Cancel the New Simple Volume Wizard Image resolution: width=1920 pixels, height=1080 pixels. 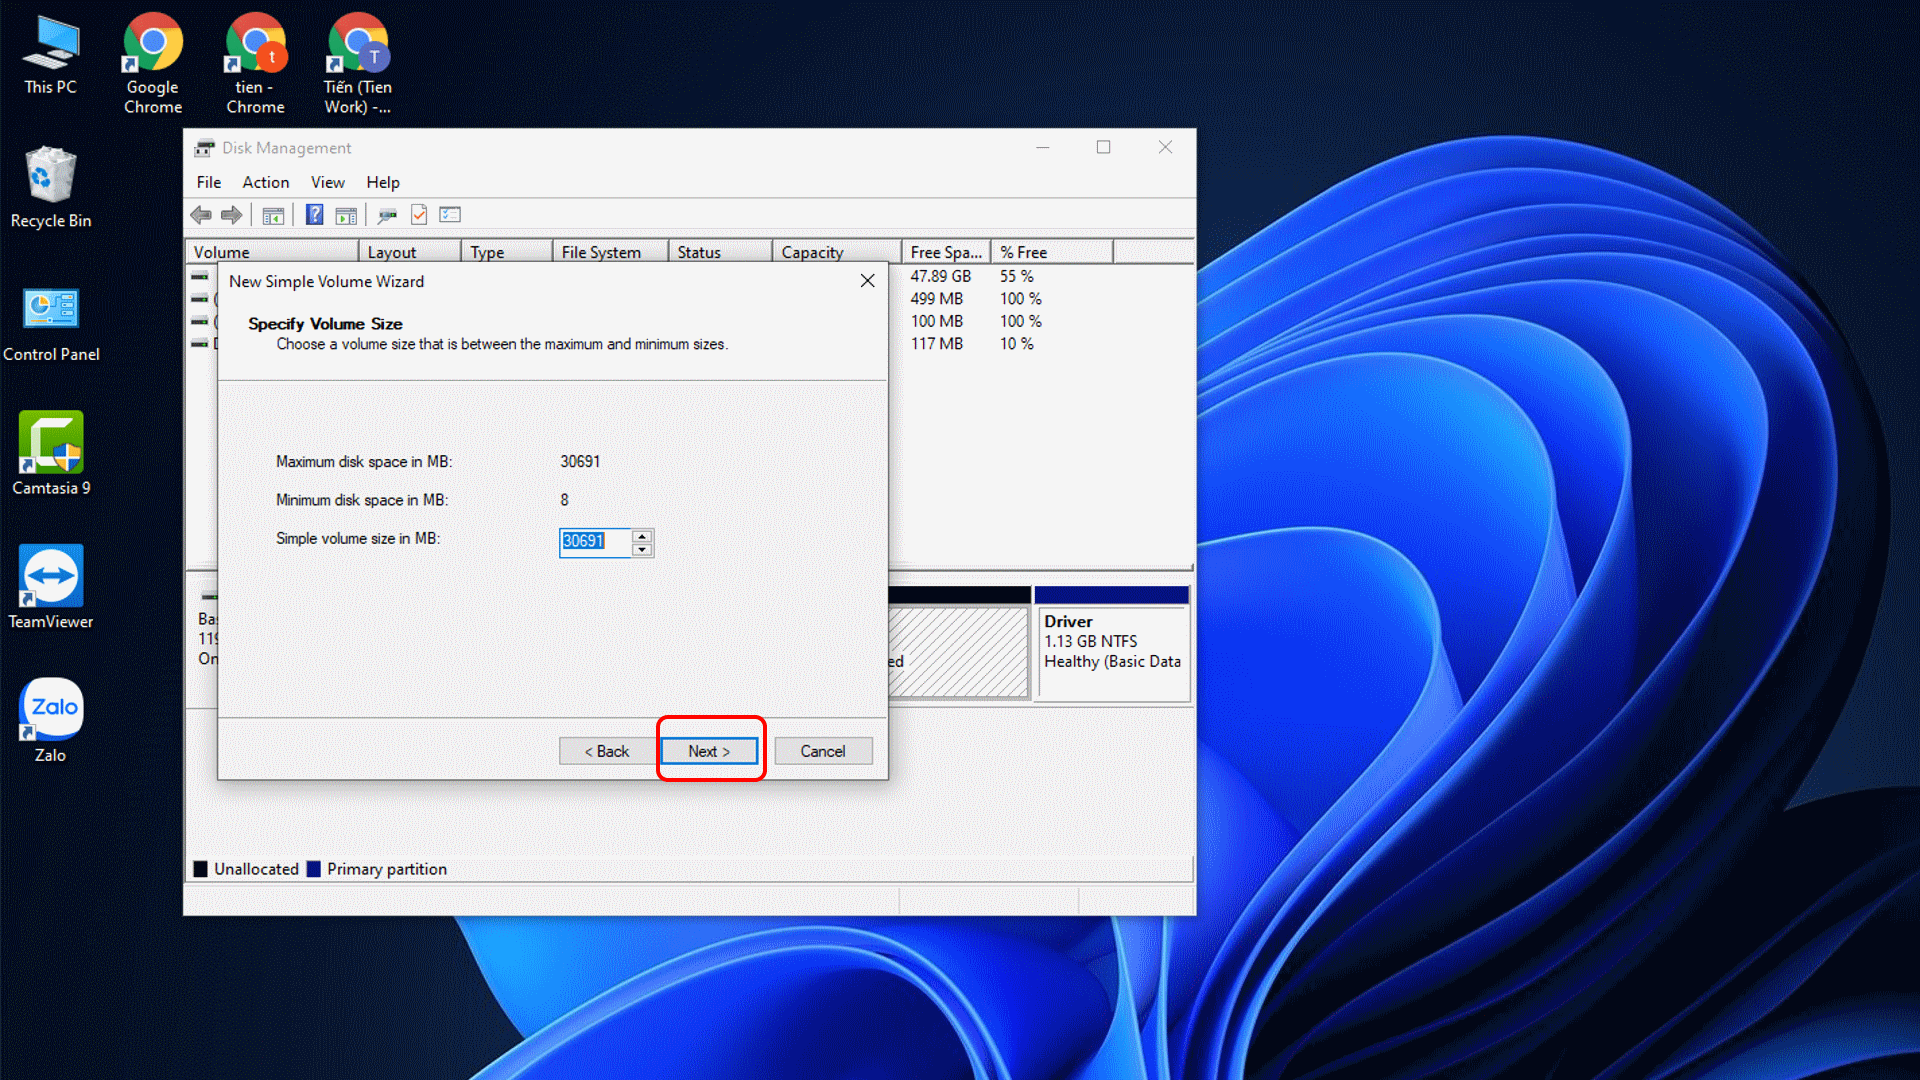point(822,751)
